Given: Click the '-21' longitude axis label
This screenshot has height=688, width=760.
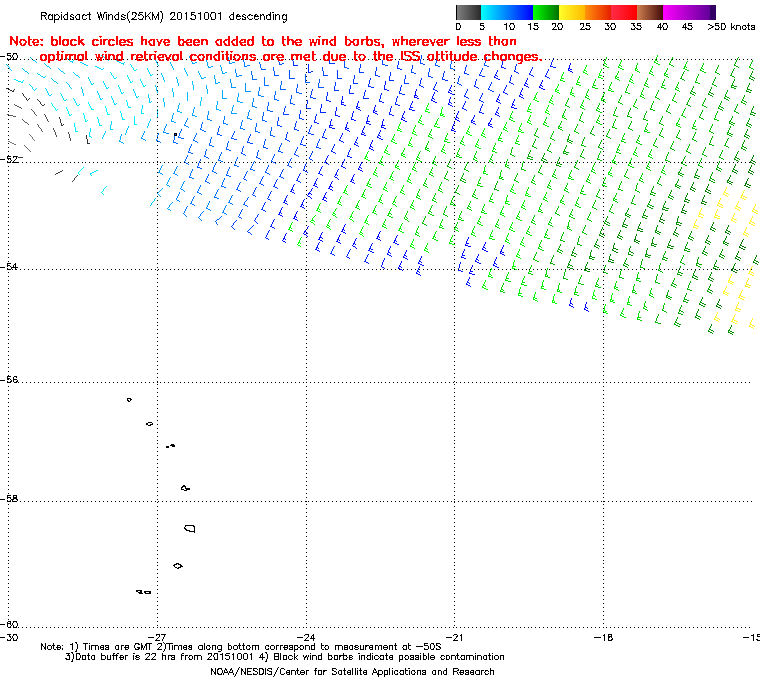Looking at the screenshot, I should click(x=454, y=637).
